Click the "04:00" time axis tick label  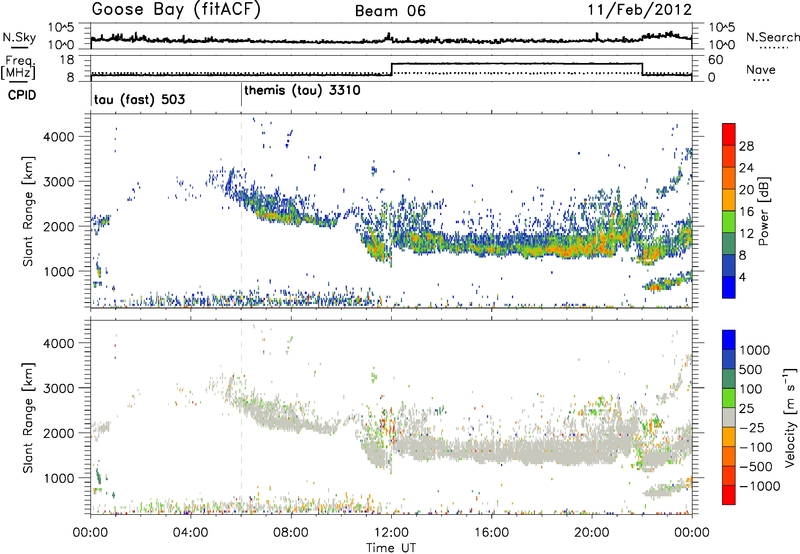click(x=190, y=533)
